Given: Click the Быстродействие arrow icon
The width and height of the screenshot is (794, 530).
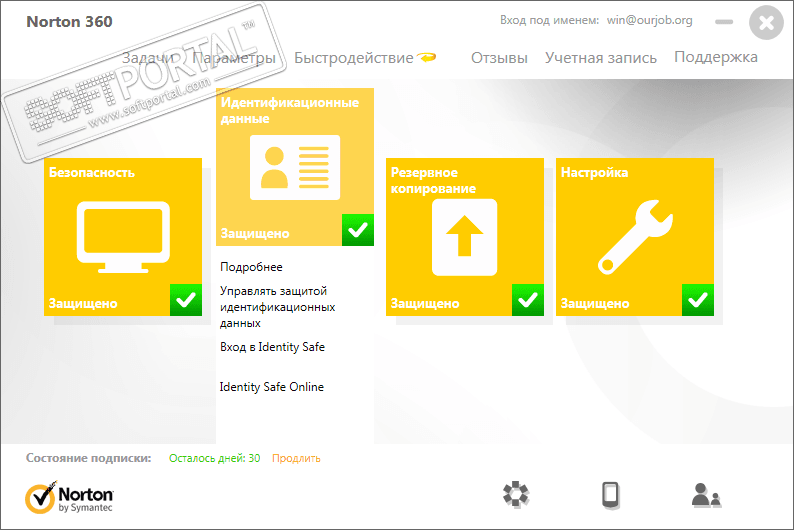Looking at the screenshot, I should (426, 57).
